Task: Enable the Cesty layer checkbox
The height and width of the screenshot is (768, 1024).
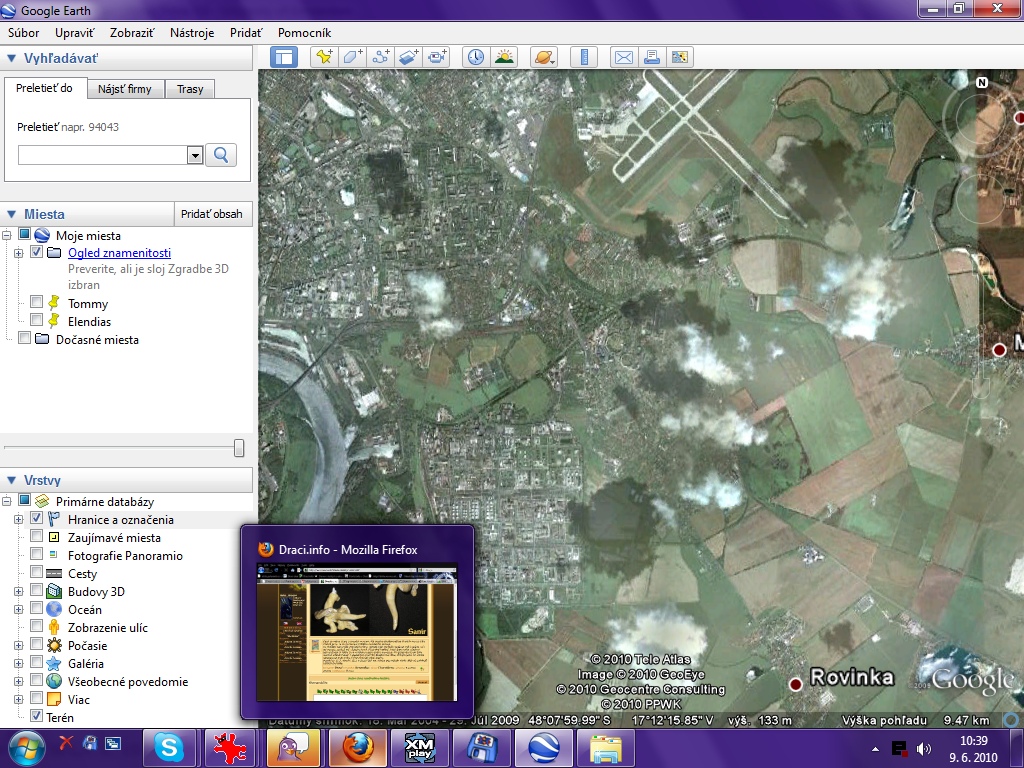Action: click(37, 572)
